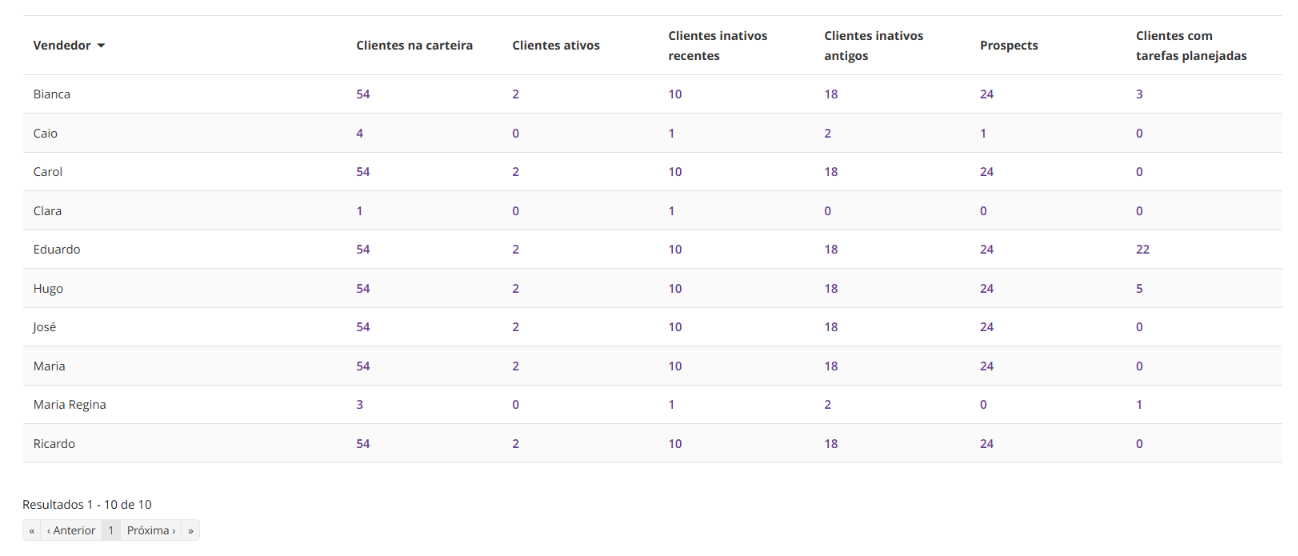
Task: Open Bianca's 3 planned tasks clients
Action: coord(1139,95)
